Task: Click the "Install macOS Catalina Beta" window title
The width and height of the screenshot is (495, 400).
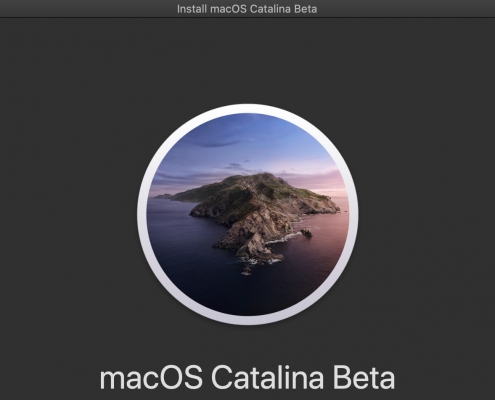Action: (247, 9)
